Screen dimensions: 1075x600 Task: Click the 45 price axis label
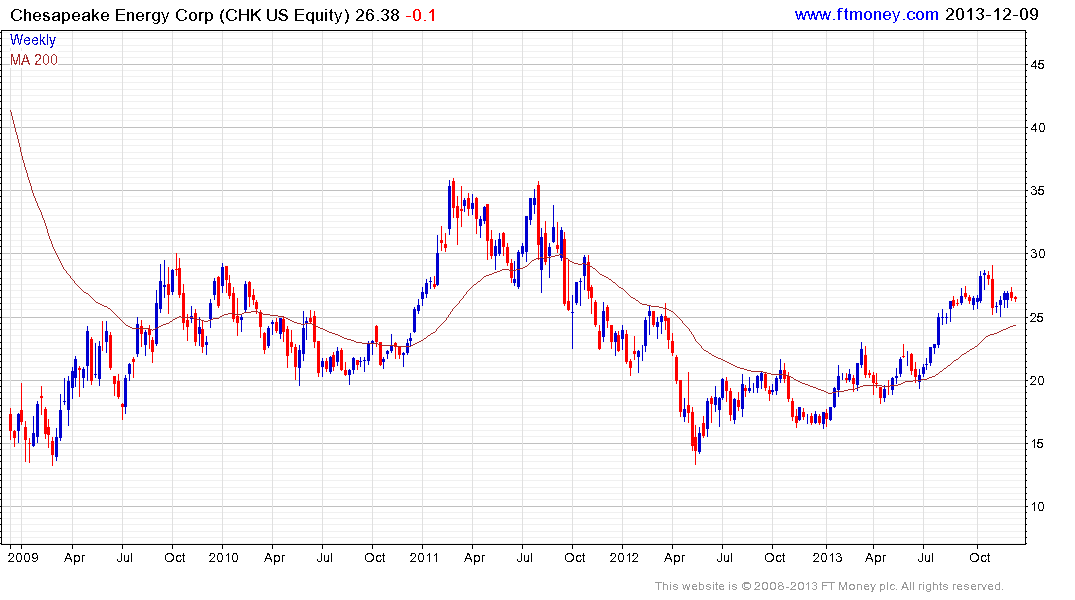[x=1037, y=65]
